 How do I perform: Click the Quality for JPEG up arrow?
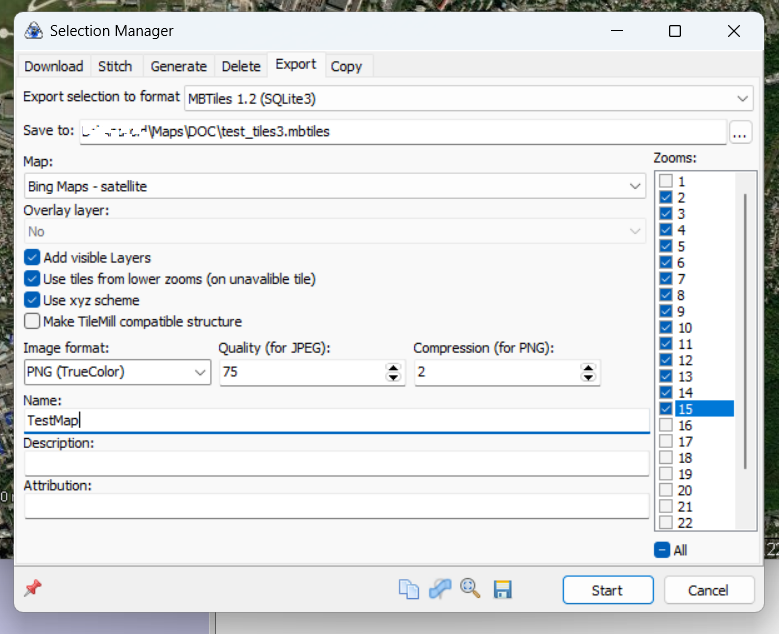click(x=394, y=368)
